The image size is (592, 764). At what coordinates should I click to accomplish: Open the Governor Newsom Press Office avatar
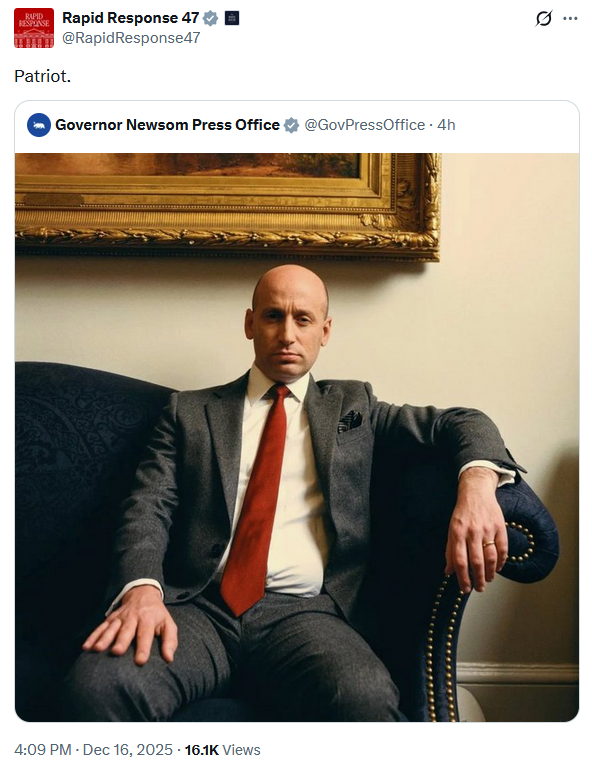[39, 125]
